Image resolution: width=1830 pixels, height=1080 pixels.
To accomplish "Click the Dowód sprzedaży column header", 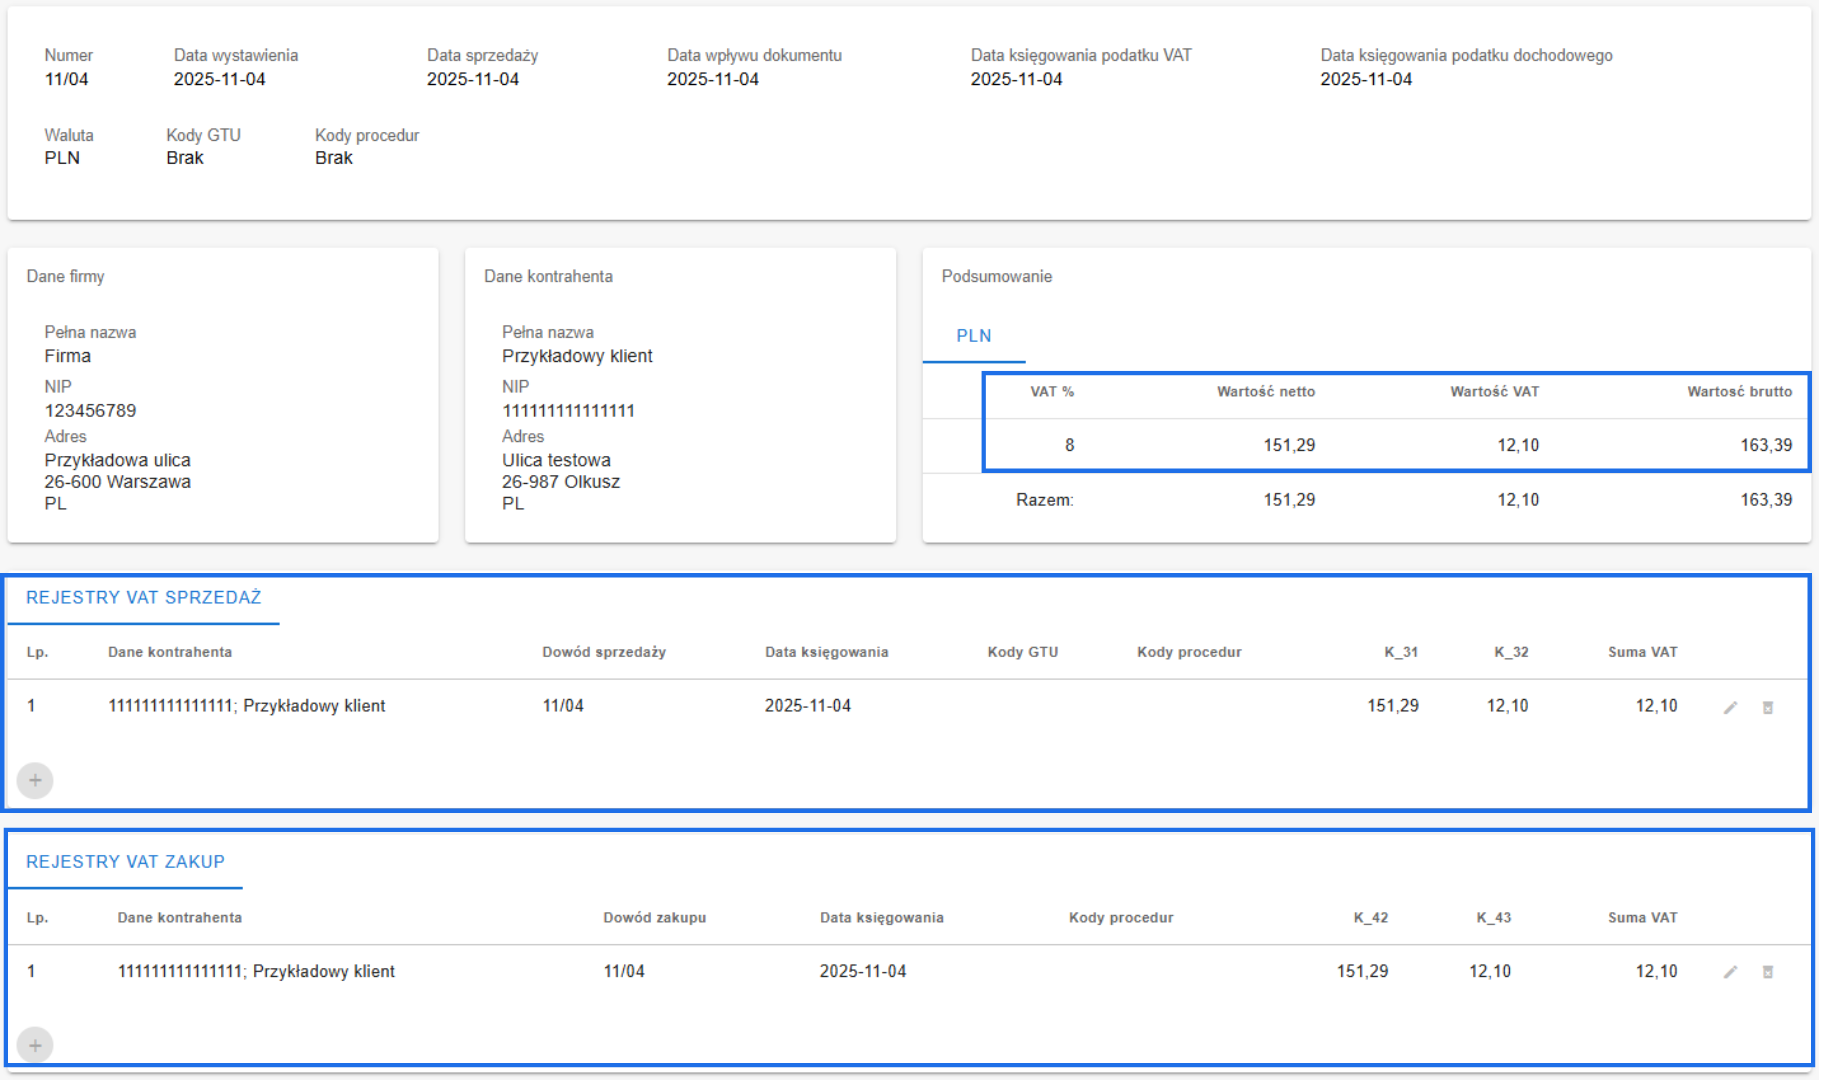I will (603, 652).
